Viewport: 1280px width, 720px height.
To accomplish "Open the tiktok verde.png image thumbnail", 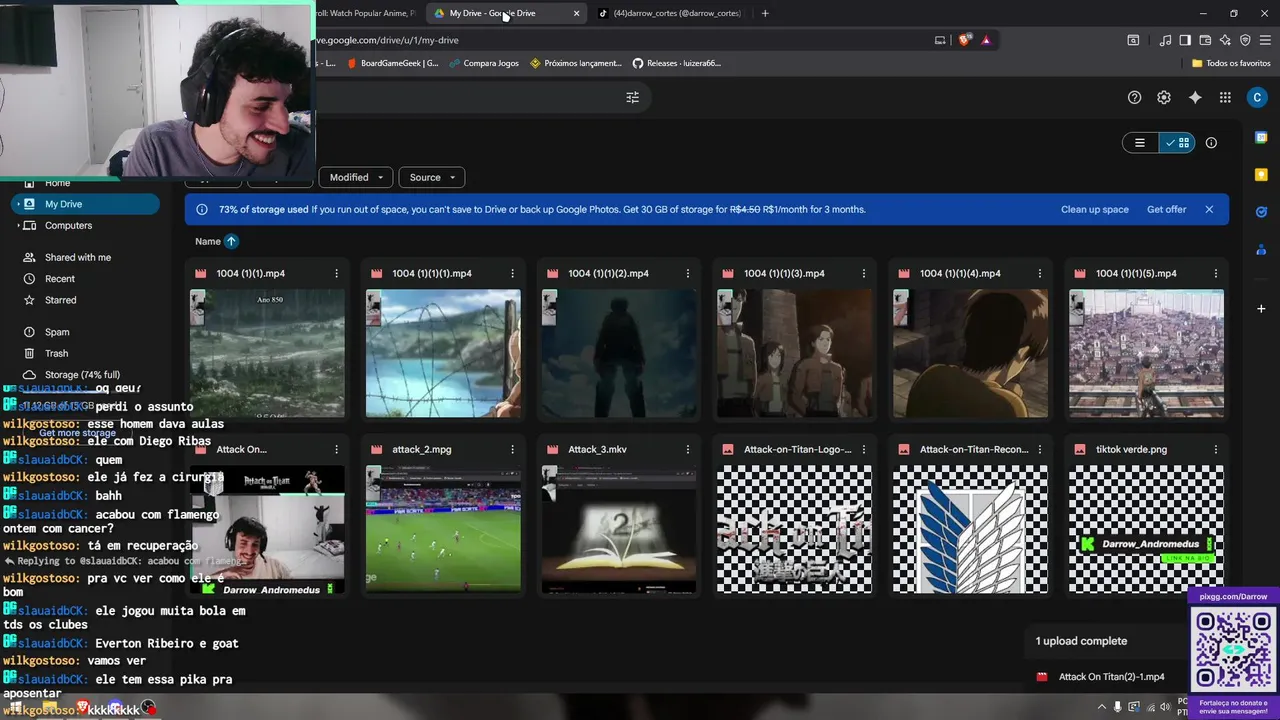I will 1146,529.
